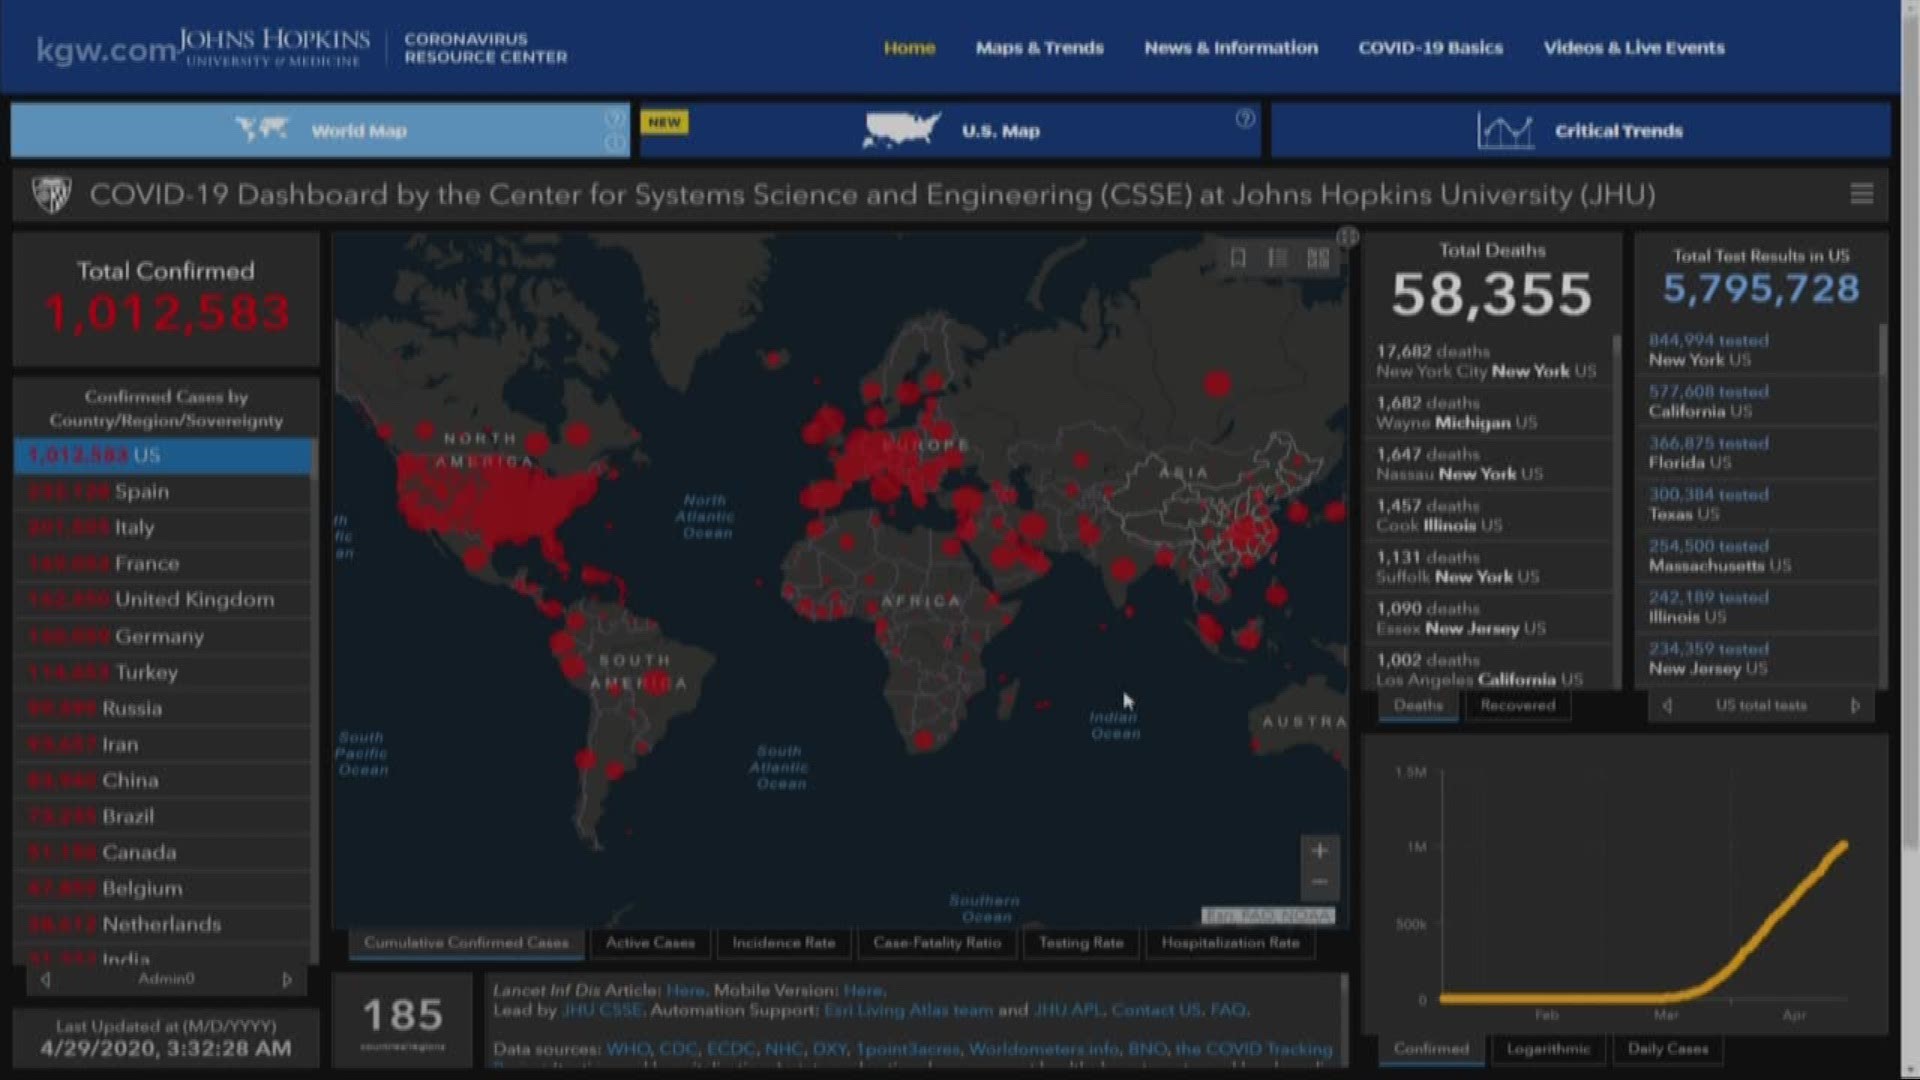Switch map to Hospitalization Rate
Screen dimensions: 1920x1080
click(x=1230, y=943)
